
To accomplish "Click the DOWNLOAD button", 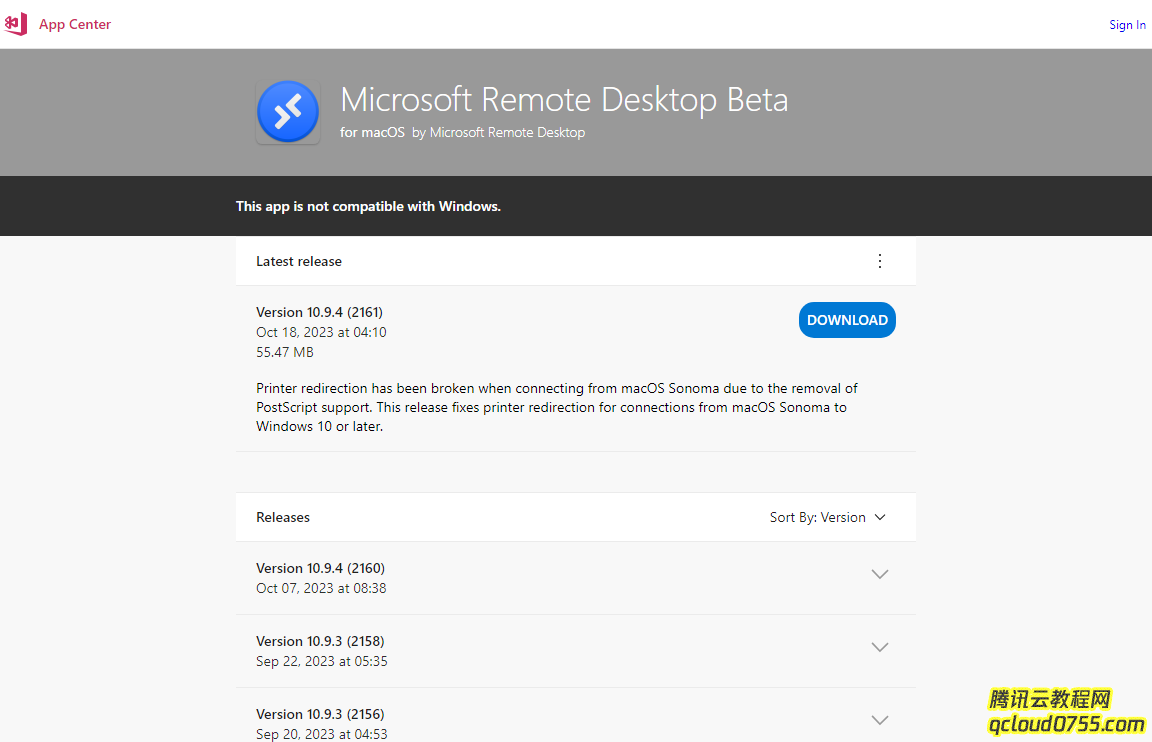I will tap(847, 320).
